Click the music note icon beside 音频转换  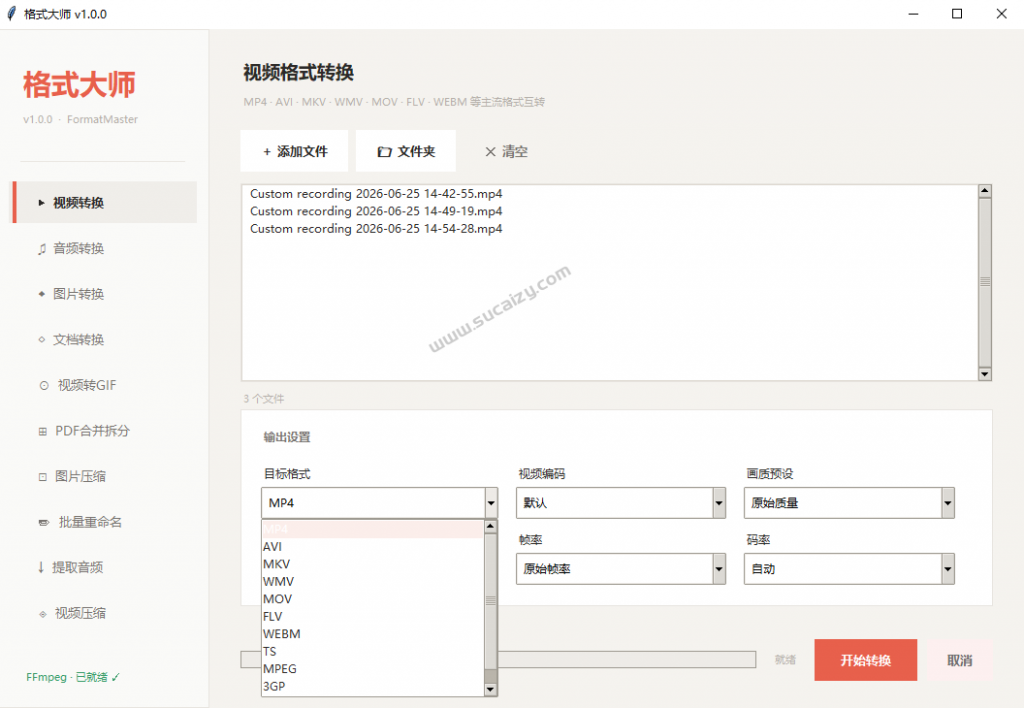tap(42, 249)
